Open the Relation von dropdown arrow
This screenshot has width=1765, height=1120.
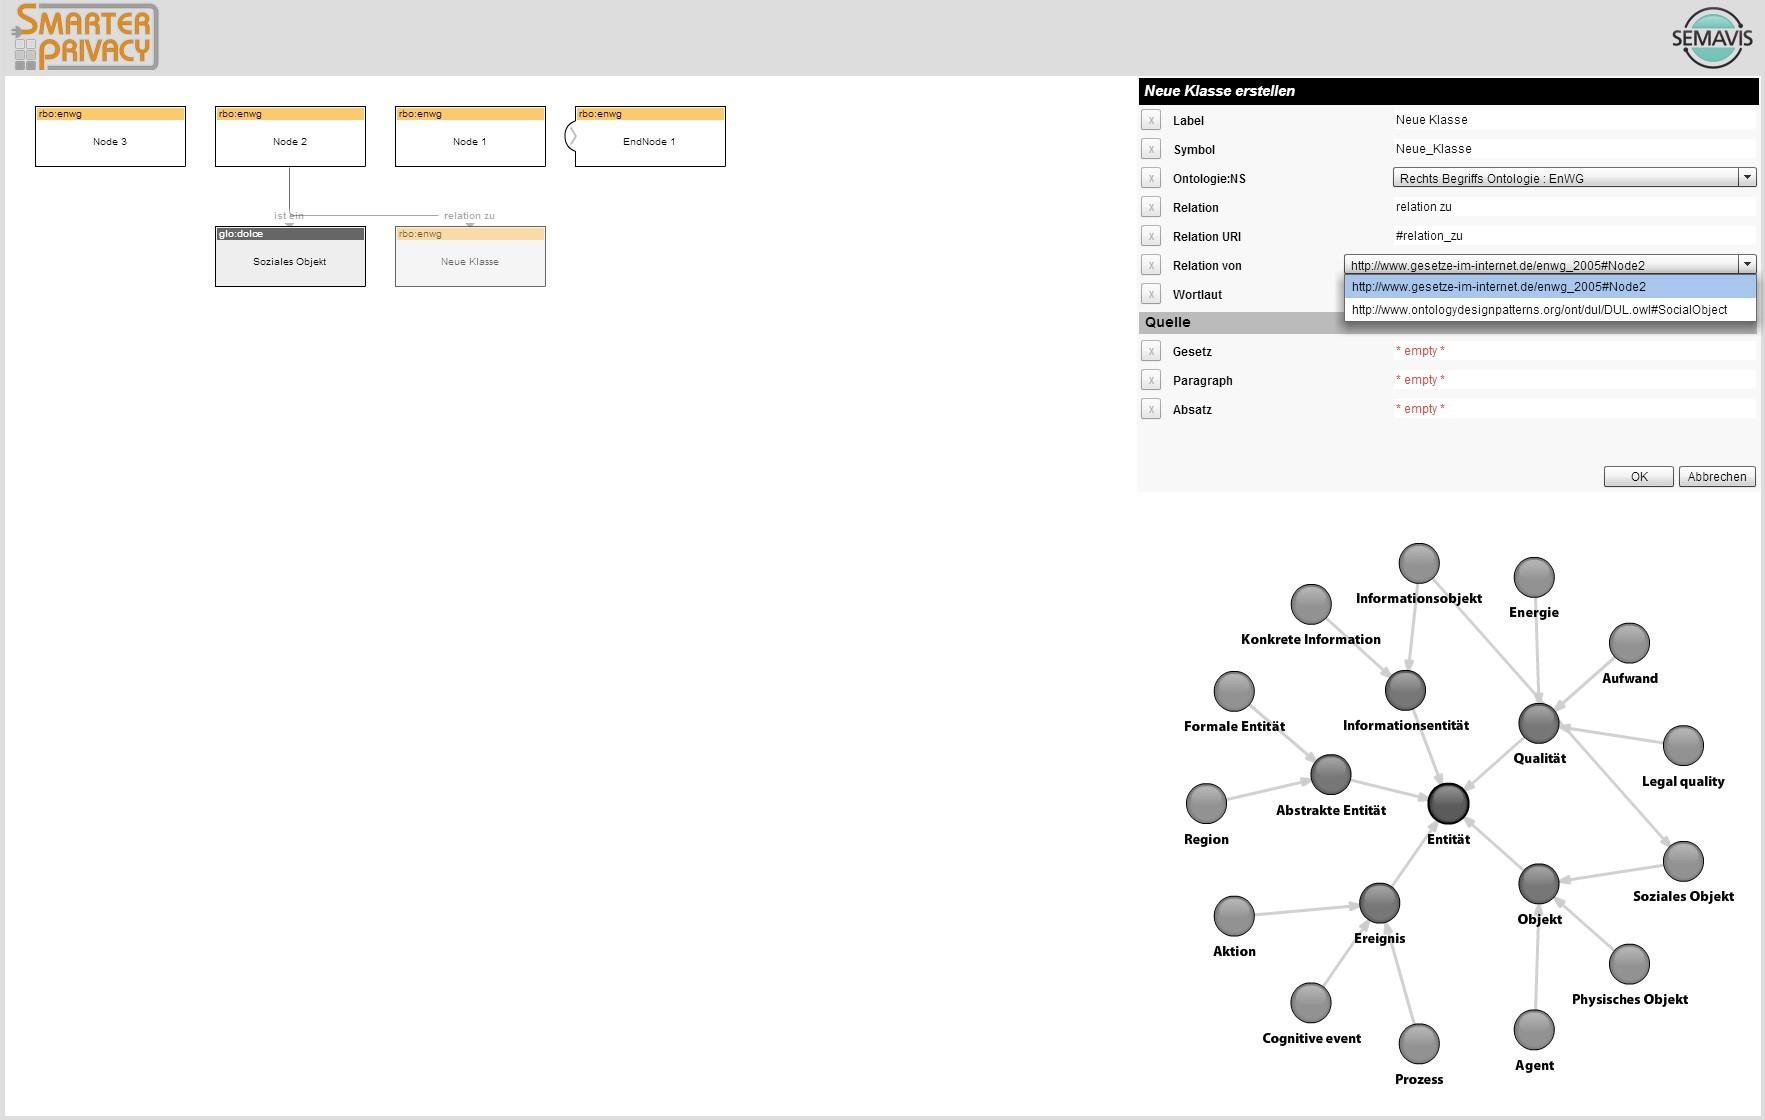click(1748, 264)
